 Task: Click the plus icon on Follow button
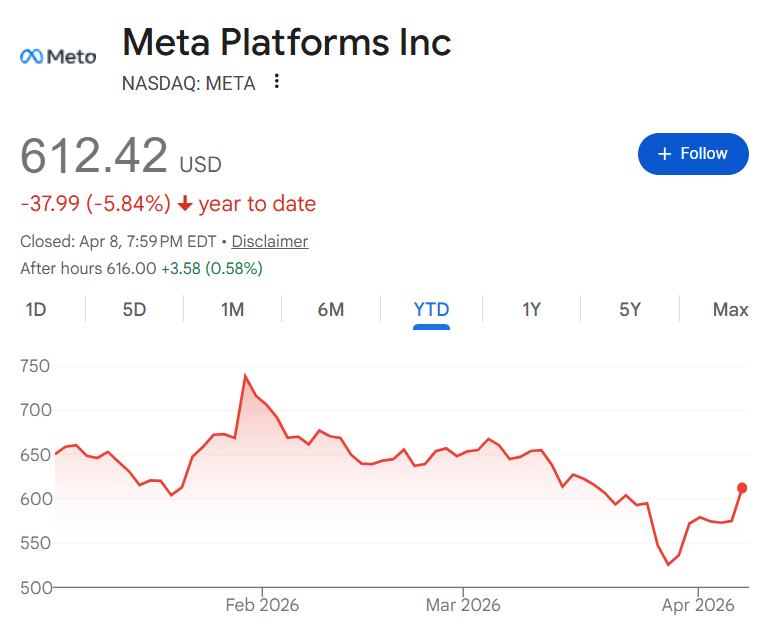665,154
